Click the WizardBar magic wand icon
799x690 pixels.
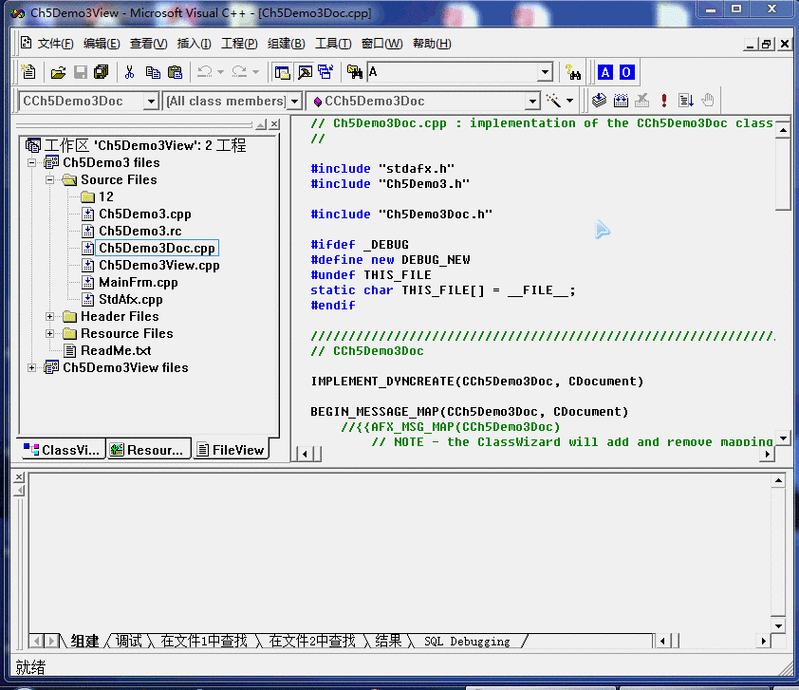[553, 100]
